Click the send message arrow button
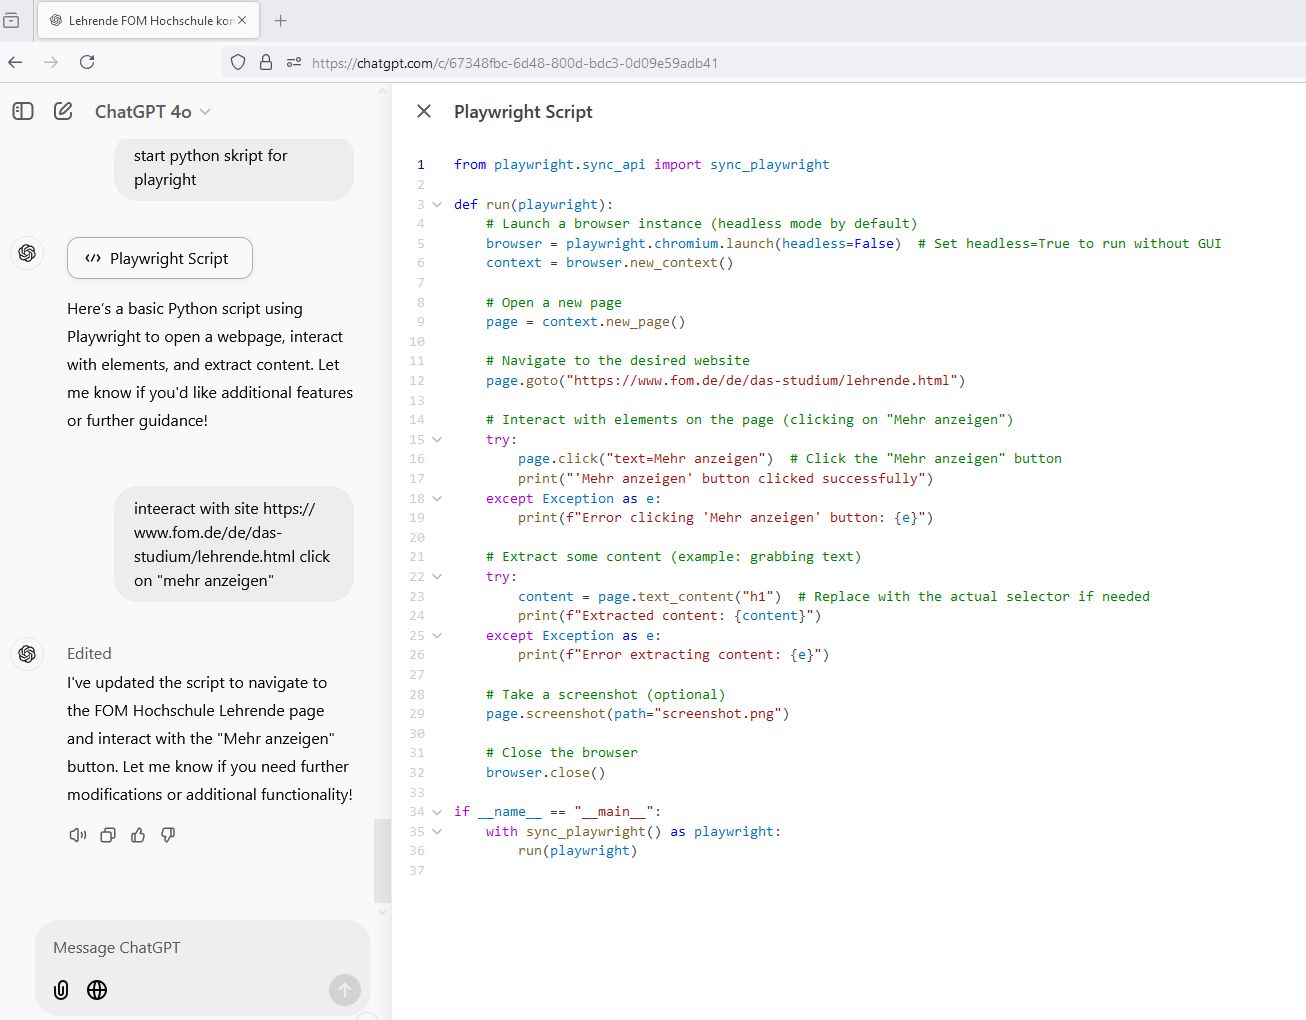This screenshot has height=1020, width=1306. pyautogui.click(x=345, y=990)
